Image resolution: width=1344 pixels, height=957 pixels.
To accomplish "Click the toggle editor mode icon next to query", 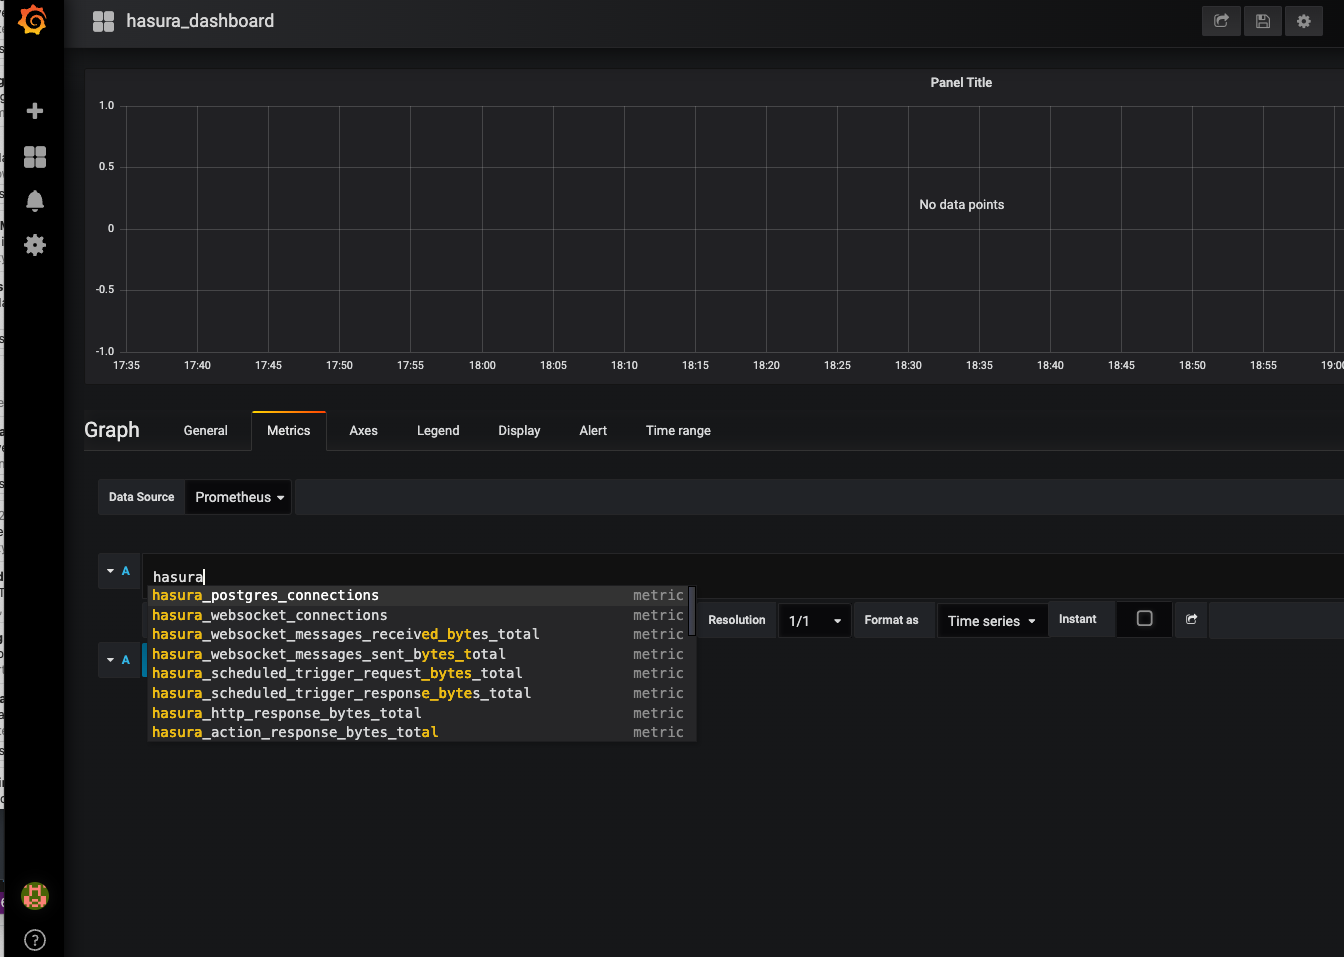I will coord(1190,619).
